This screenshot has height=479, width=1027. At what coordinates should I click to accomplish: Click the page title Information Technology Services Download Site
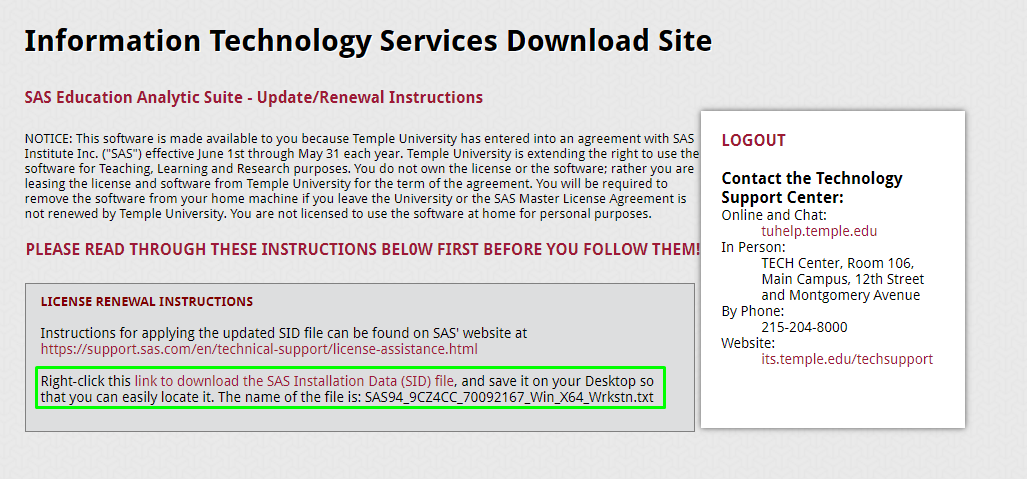[x=368, y=41]
